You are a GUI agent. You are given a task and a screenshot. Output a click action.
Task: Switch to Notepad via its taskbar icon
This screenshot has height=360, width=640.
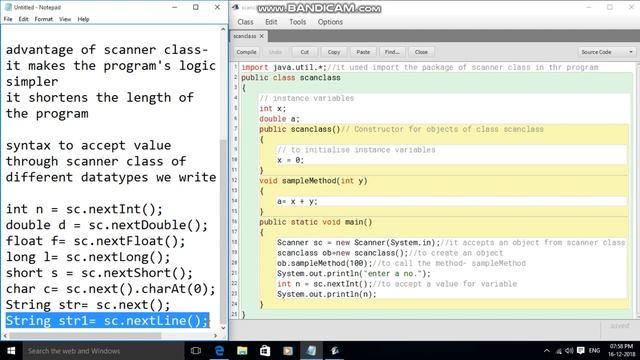tap(311, 351)
